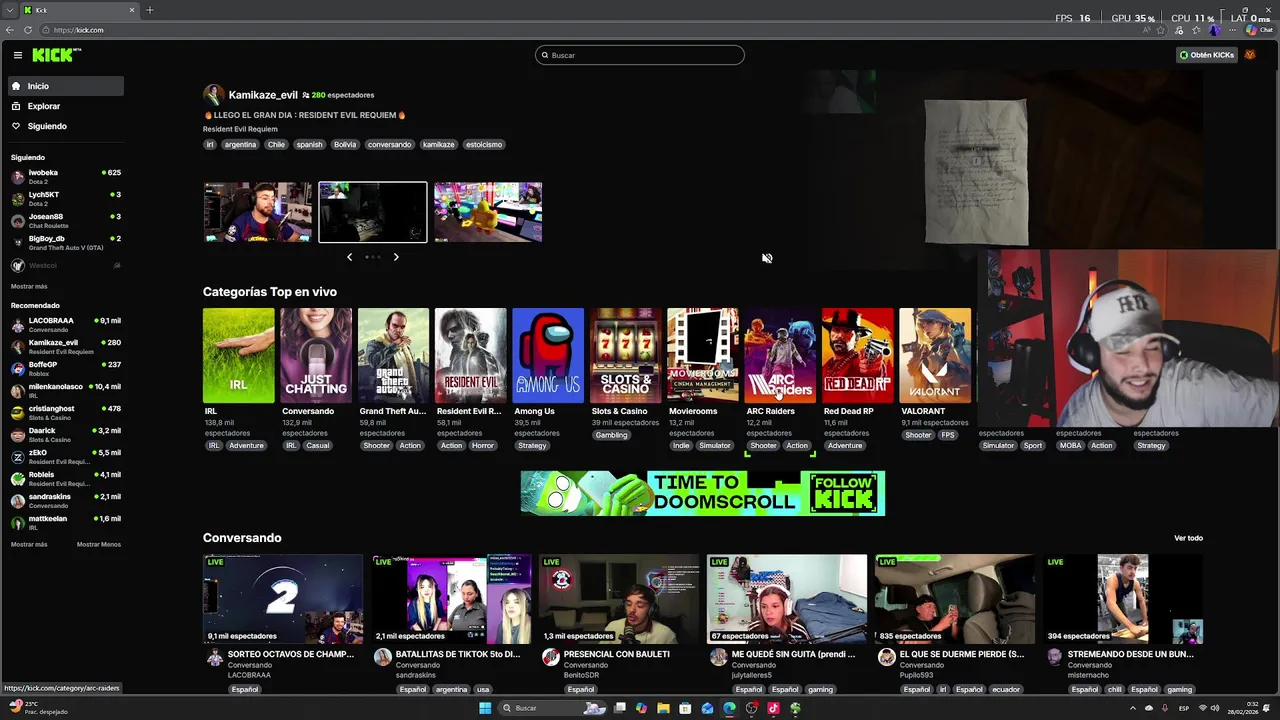Open LACOBRAAA recommended channel
Image resolution: width=1280 pixels, height=720 pixels.
[66, 324]
